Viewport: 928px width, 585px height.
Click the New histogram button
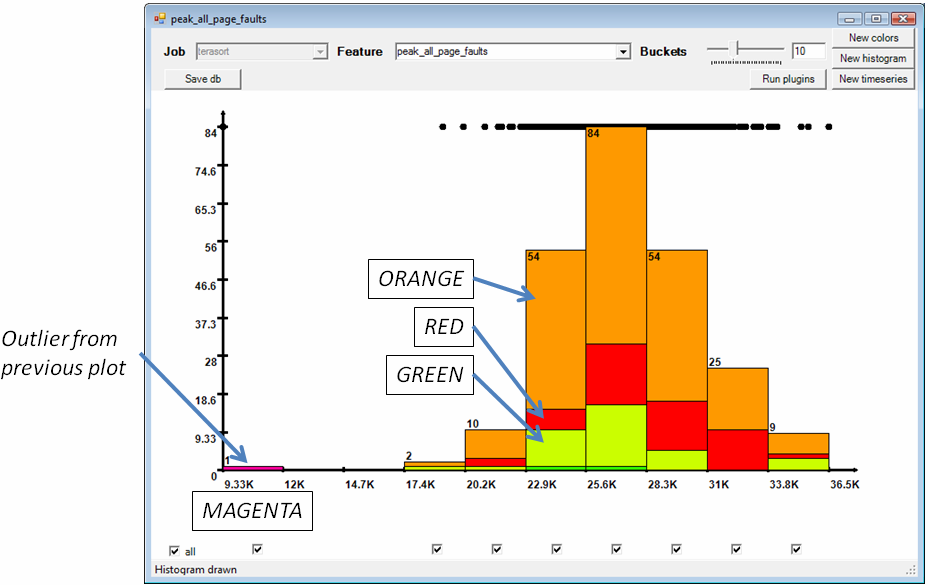click(x=873, y=59)
